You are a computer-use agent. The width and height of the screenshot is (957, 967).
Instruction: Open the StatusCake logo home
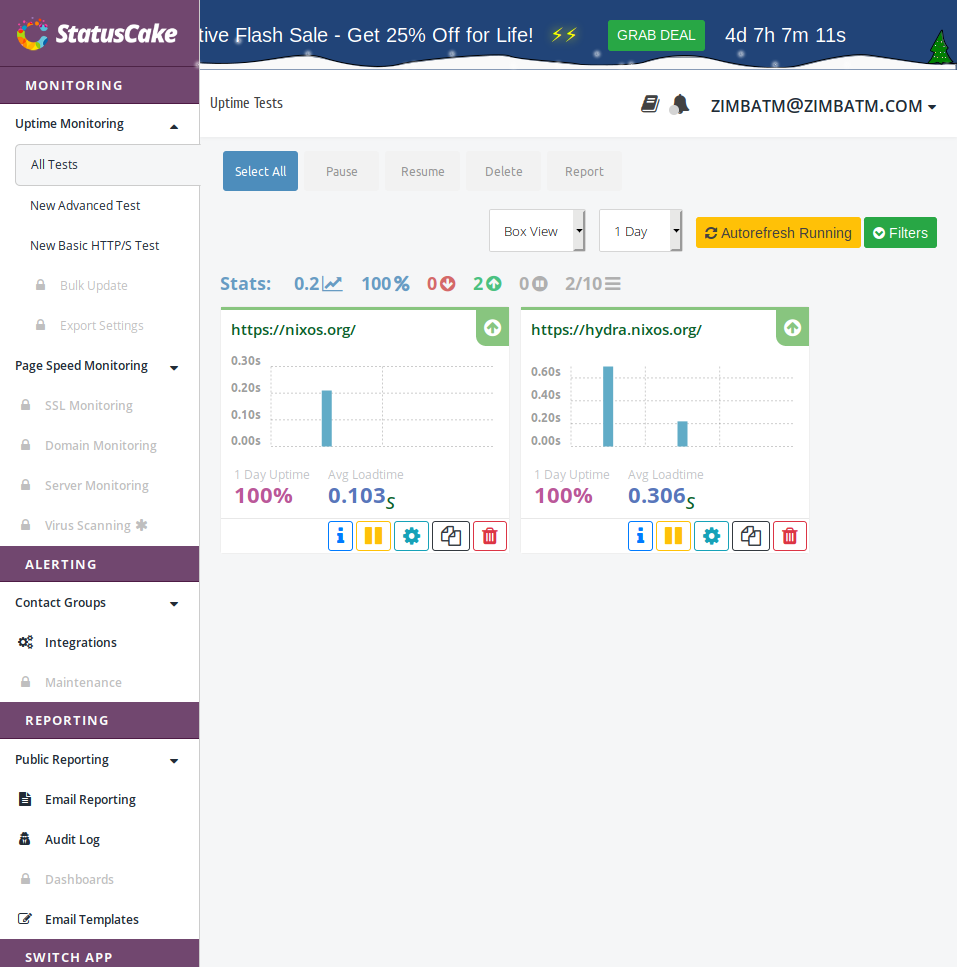click(x=97, y=34)
